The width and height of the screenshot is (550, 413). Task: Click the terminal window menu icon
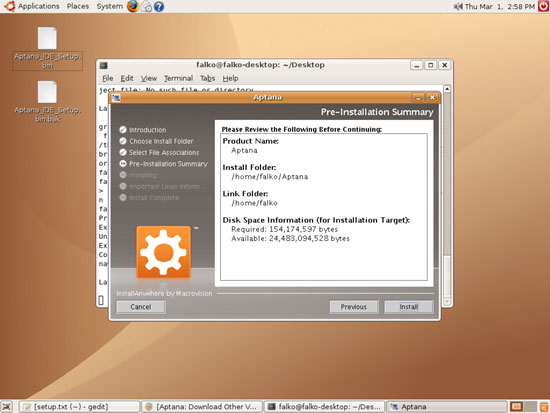point(103,65)
